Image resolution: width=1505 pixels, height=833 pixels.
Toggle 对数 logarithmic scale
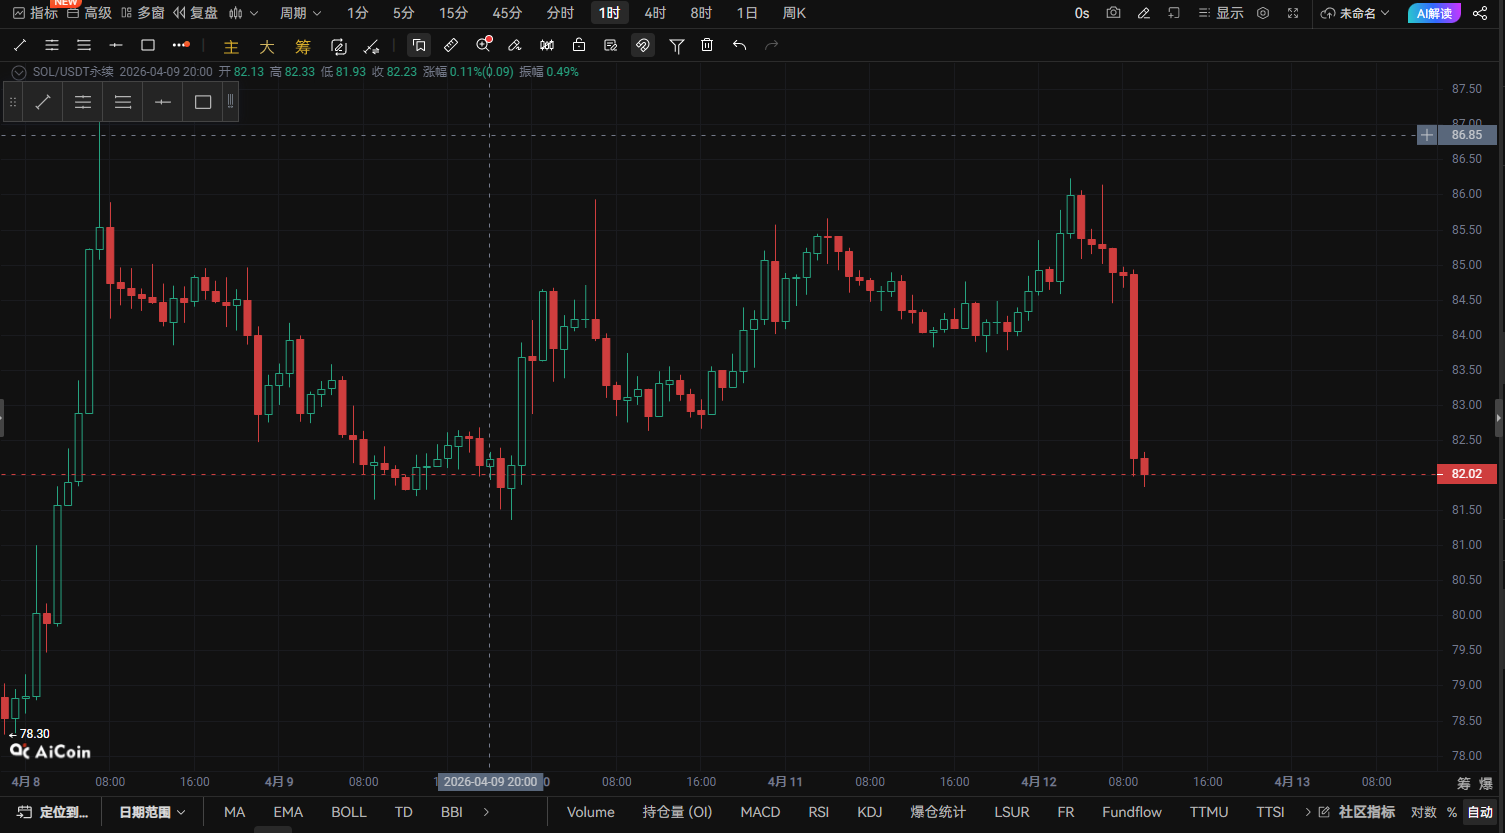coord(1424,812)
